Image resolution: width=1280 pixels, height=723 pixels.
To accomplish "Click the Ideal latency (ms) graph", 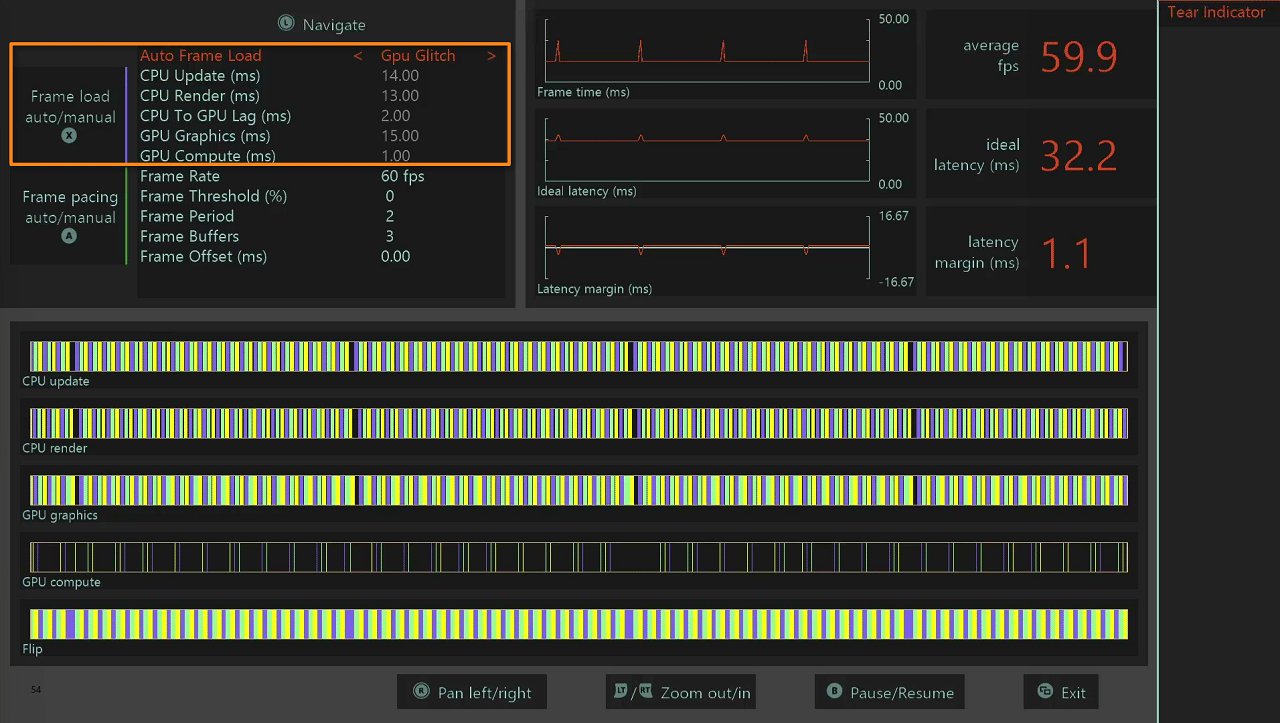I will [x=706, y=150].
